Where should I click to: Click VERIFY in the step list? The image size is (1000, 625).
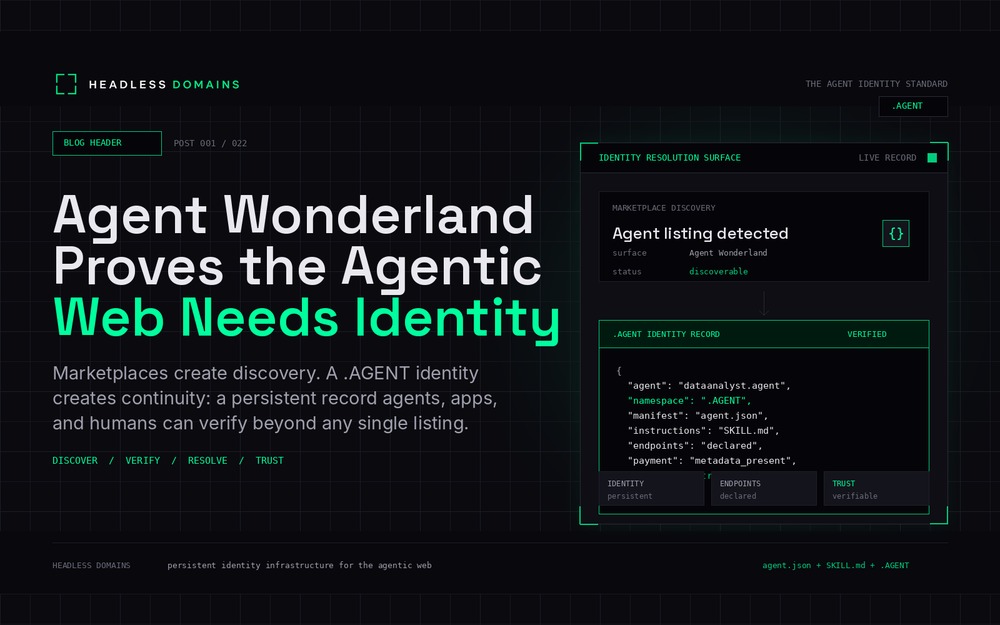pos(142,460)
